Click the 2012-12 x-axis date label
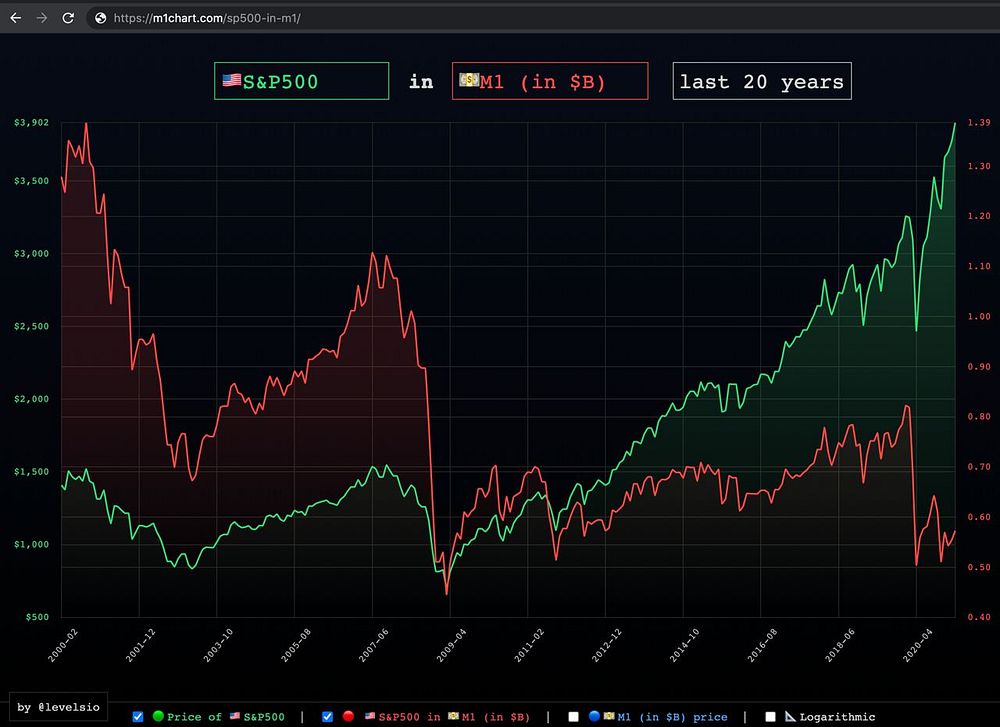 click(x=607, y=645)
